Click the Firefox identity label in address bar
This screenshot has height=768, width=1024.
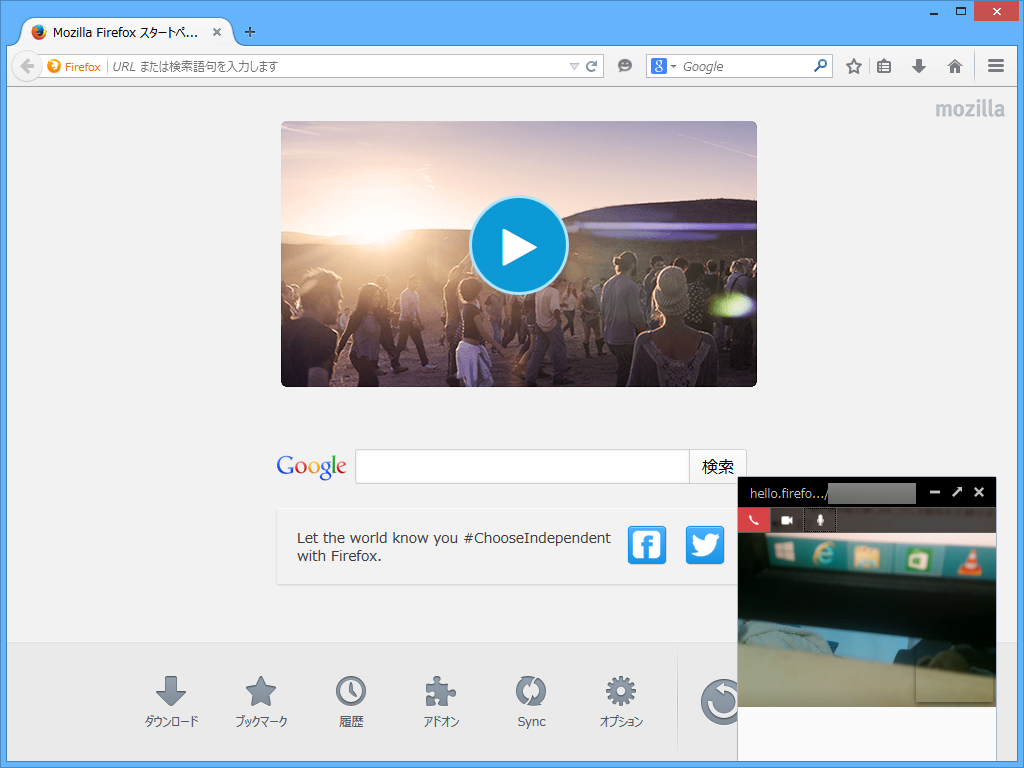click(74, 66)
